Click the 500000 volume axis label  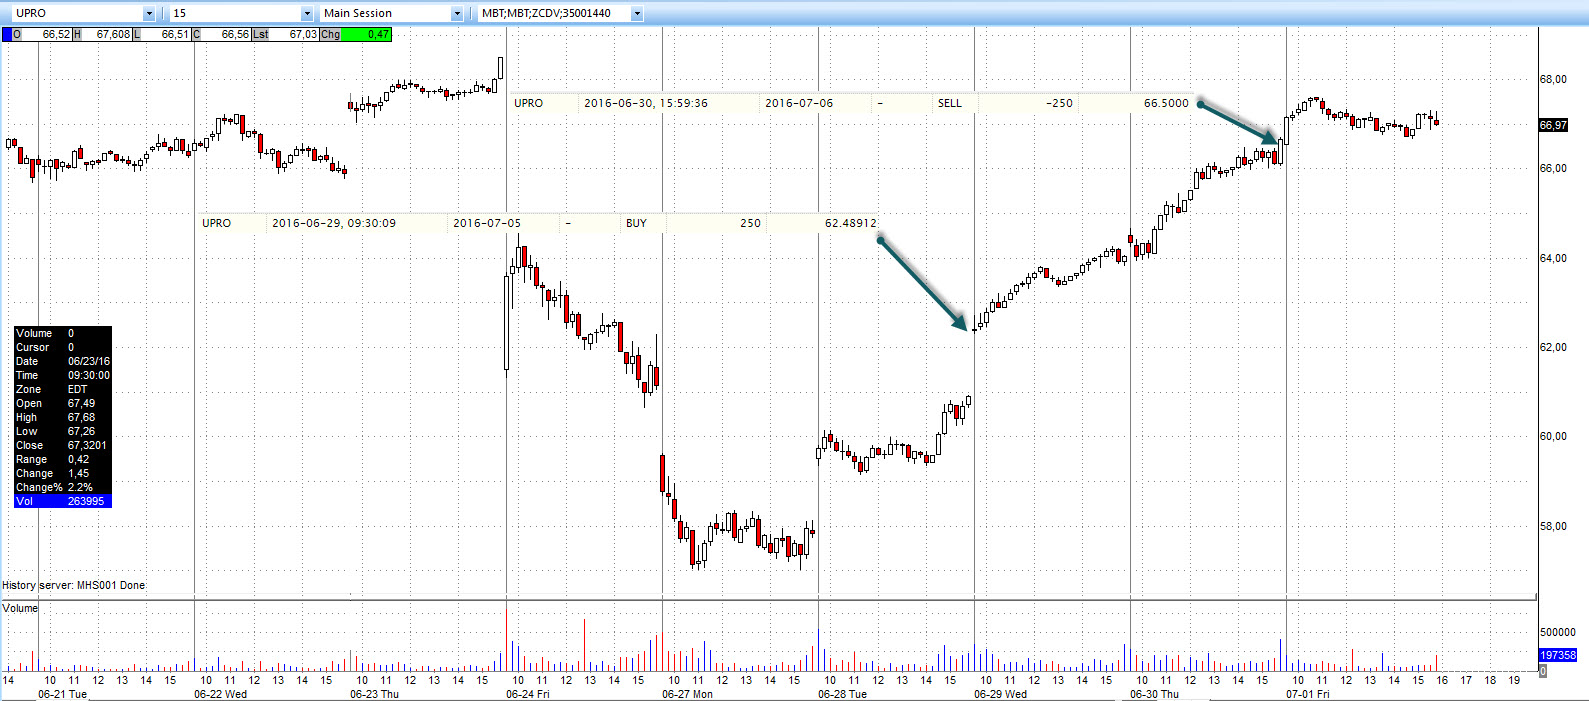point(1558,632)
